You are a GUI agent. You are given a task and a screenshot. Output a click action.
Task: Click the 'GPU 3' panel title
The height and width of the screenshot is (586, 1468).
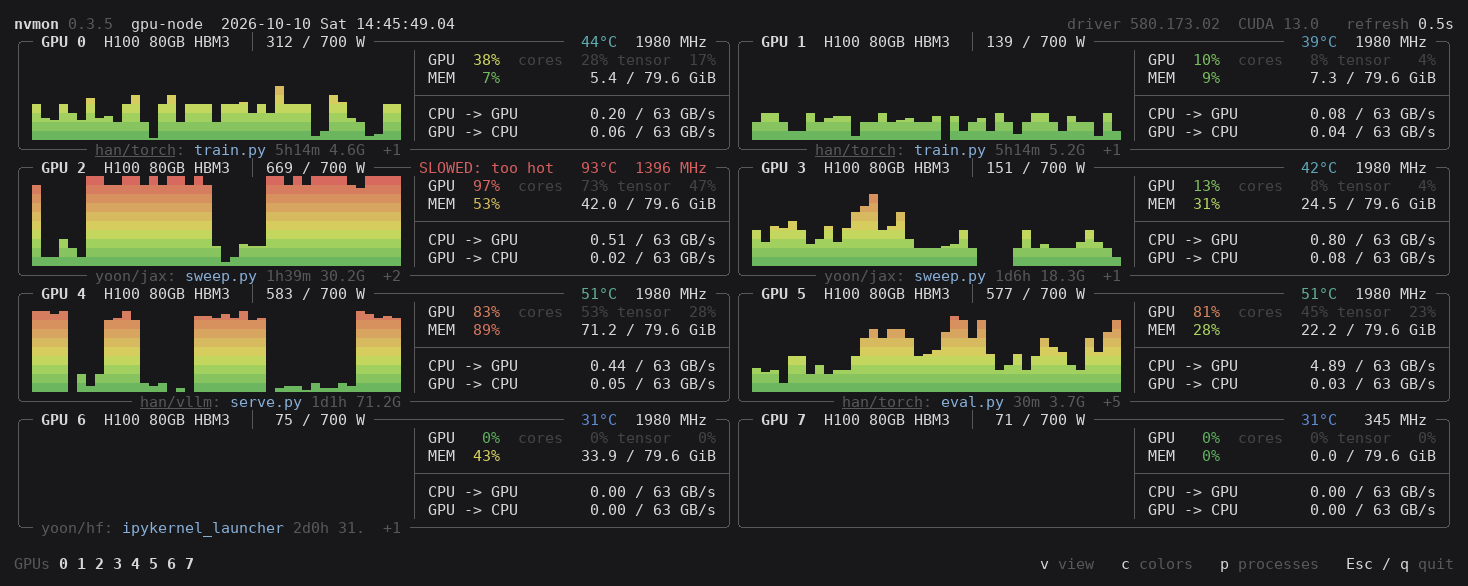(x=784, y=168)
